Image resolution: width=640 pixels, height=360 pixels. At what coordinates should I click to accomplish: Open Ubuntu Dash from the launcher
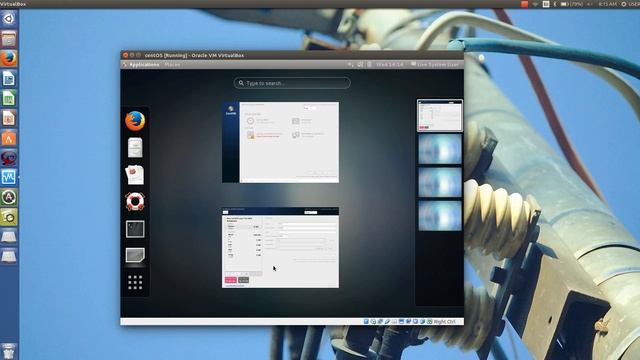coord(9,19)
